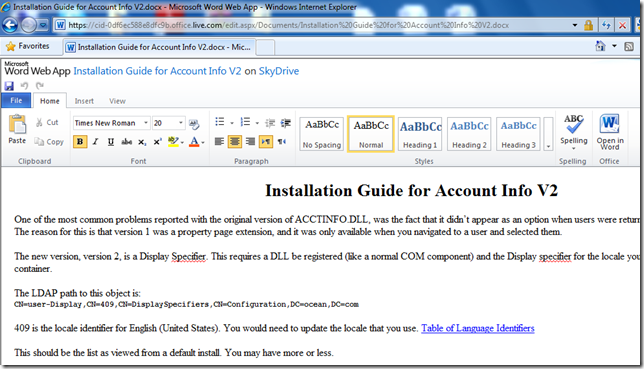Open document in Word desktop
The width and height of the screenshot is (644, 369).
pos(610,132)
